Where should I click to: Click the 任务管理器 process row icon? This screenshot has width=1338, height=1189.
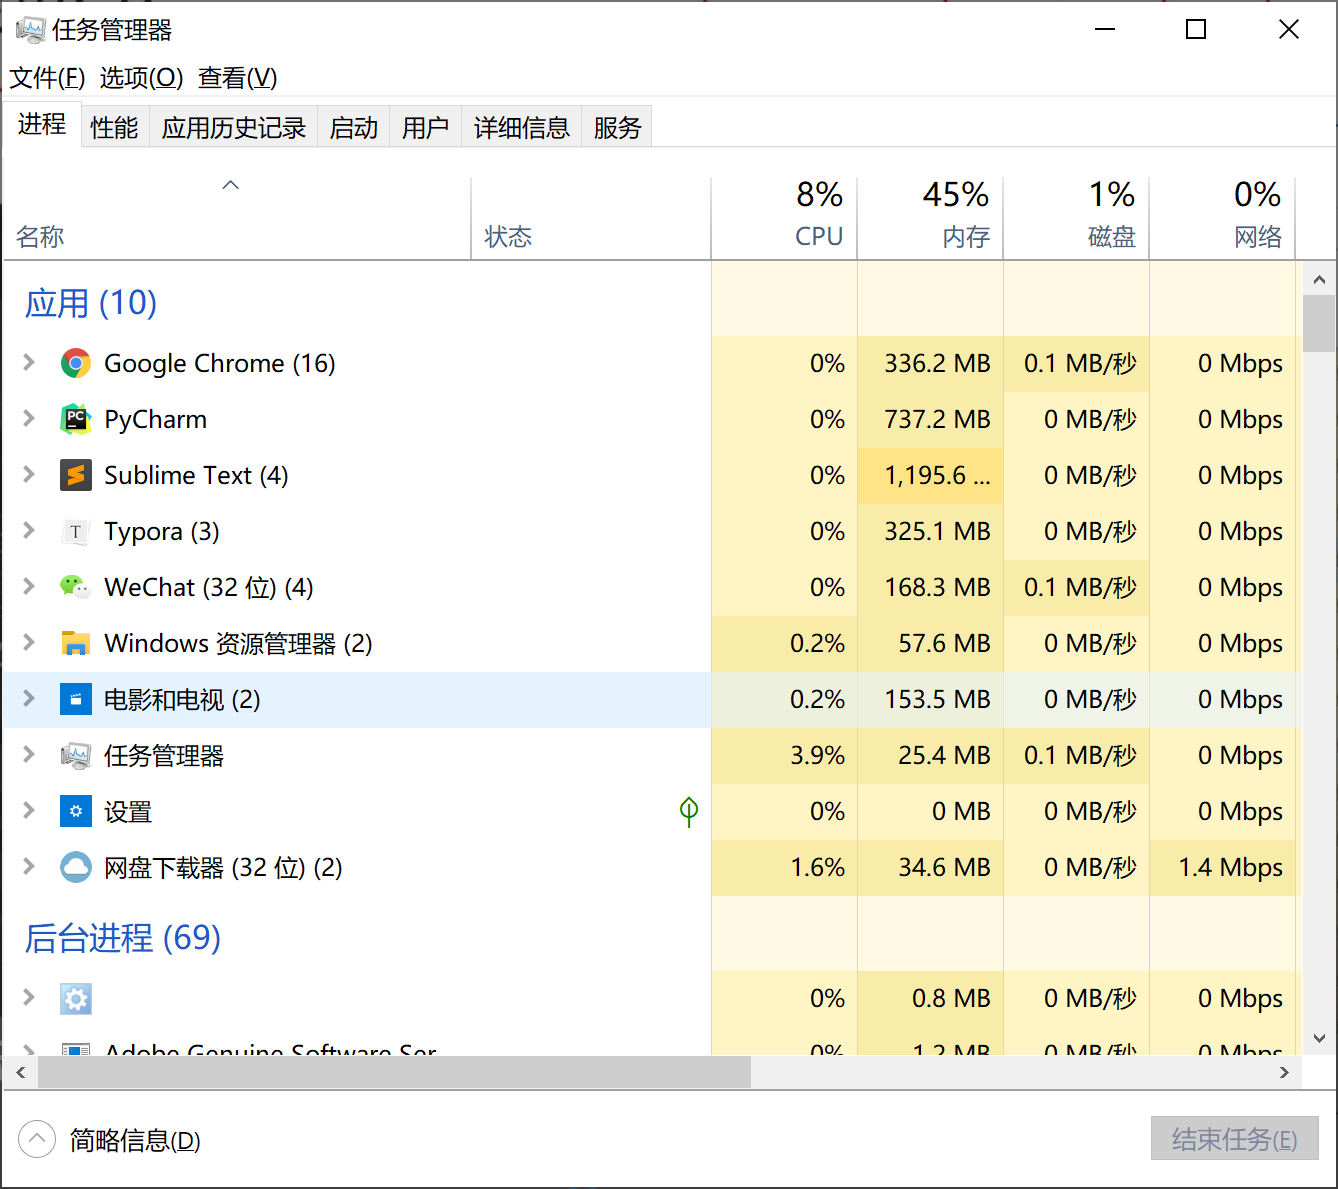pos(76,755)
